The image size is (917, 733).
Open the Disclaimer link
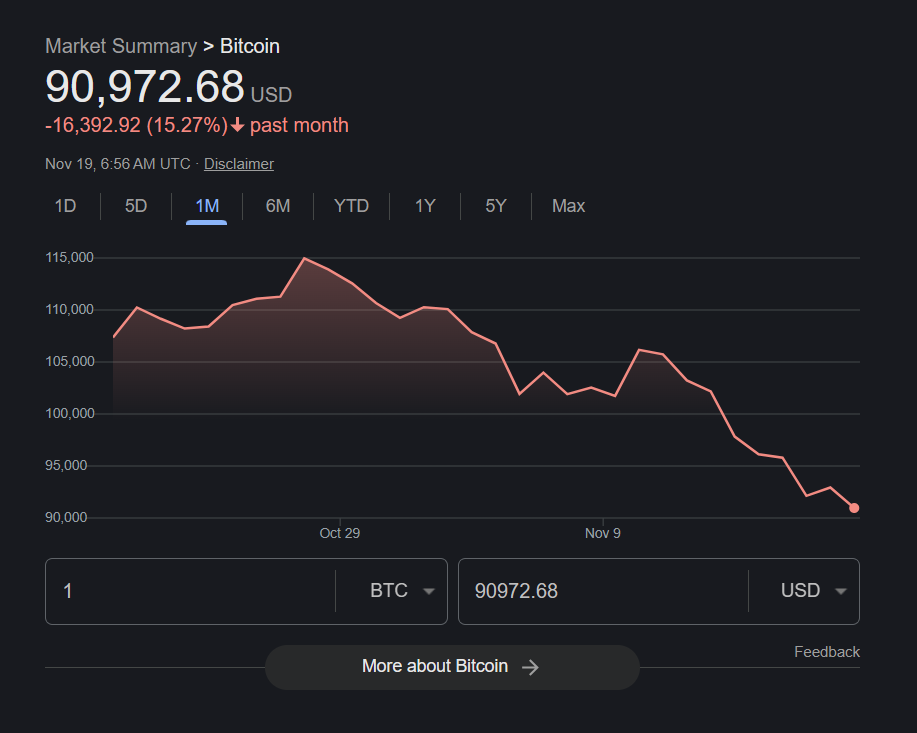click(x=238, y=164)
